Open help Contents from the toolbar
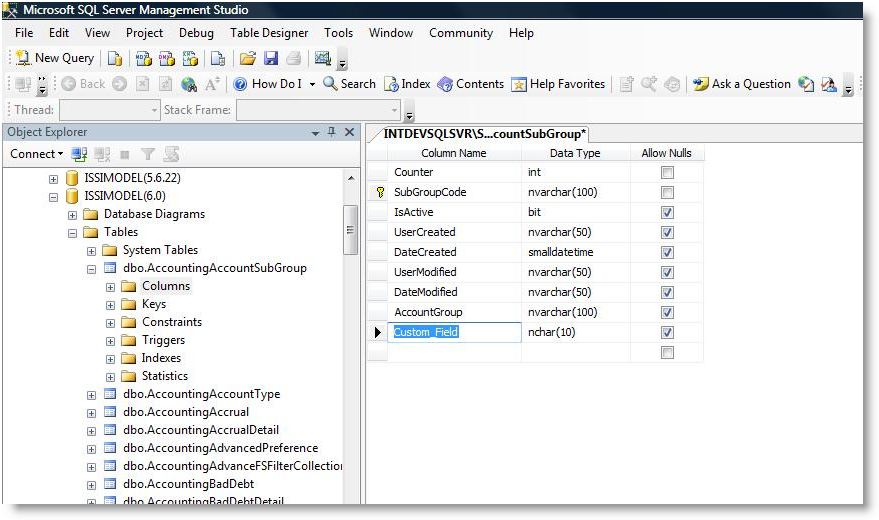 470,84
